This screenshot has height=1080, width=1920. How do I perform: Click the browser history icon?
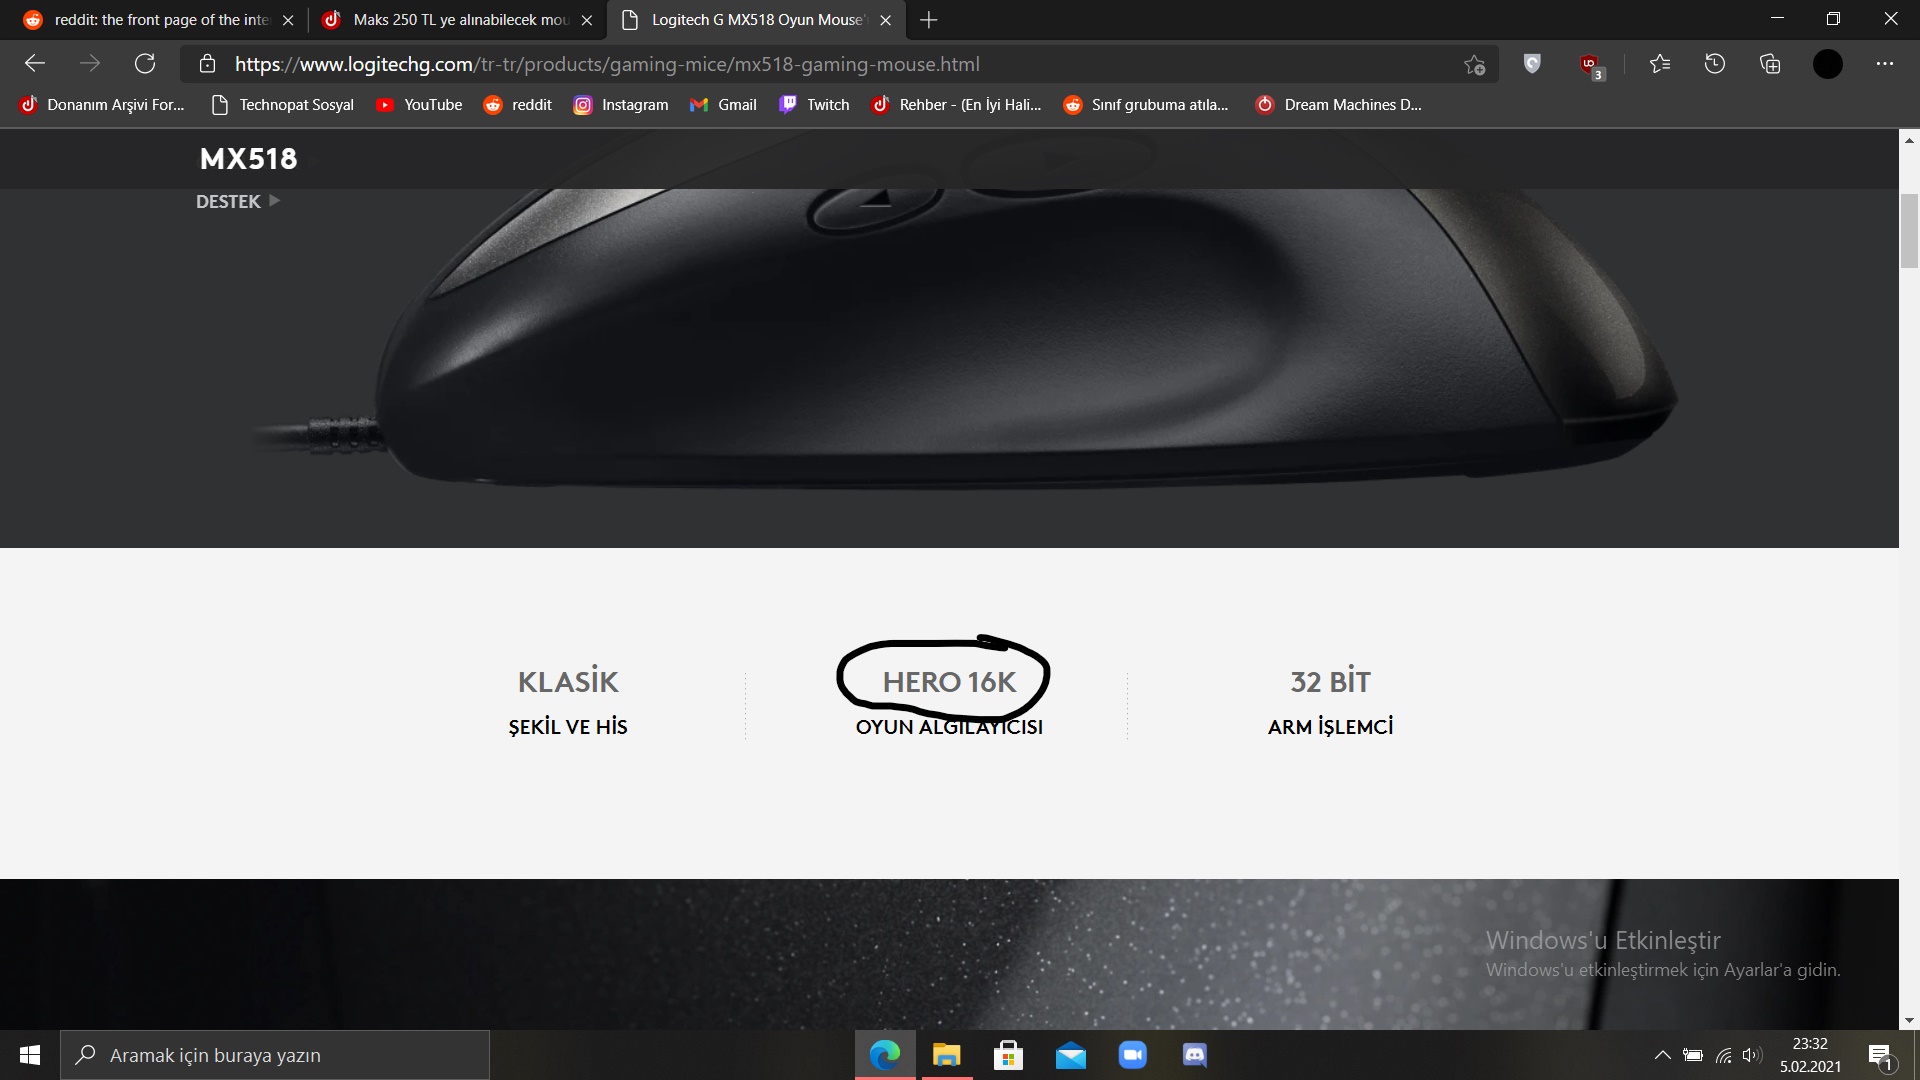[1714, 63]
